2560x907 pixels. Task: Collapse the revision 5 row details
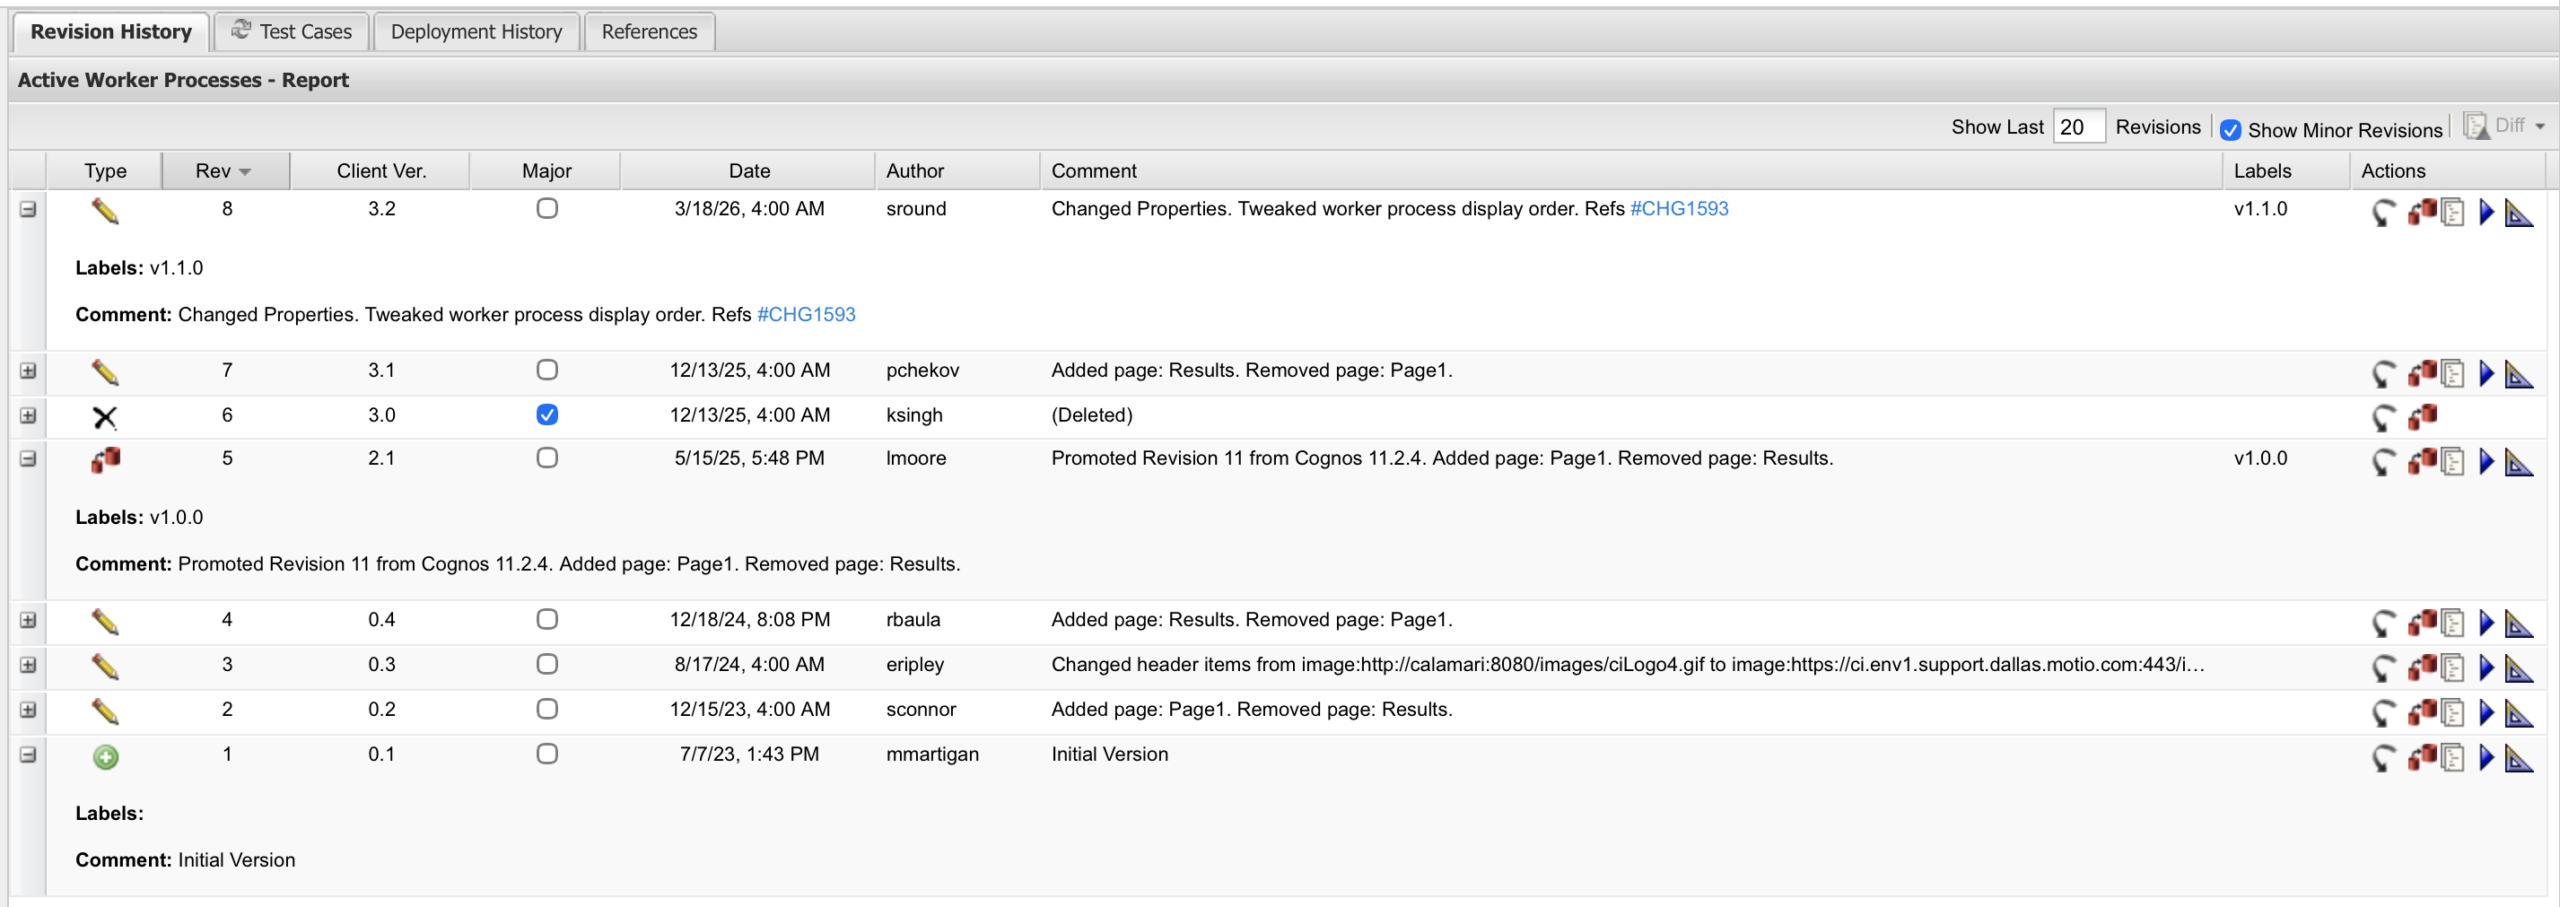coord(28,459)
